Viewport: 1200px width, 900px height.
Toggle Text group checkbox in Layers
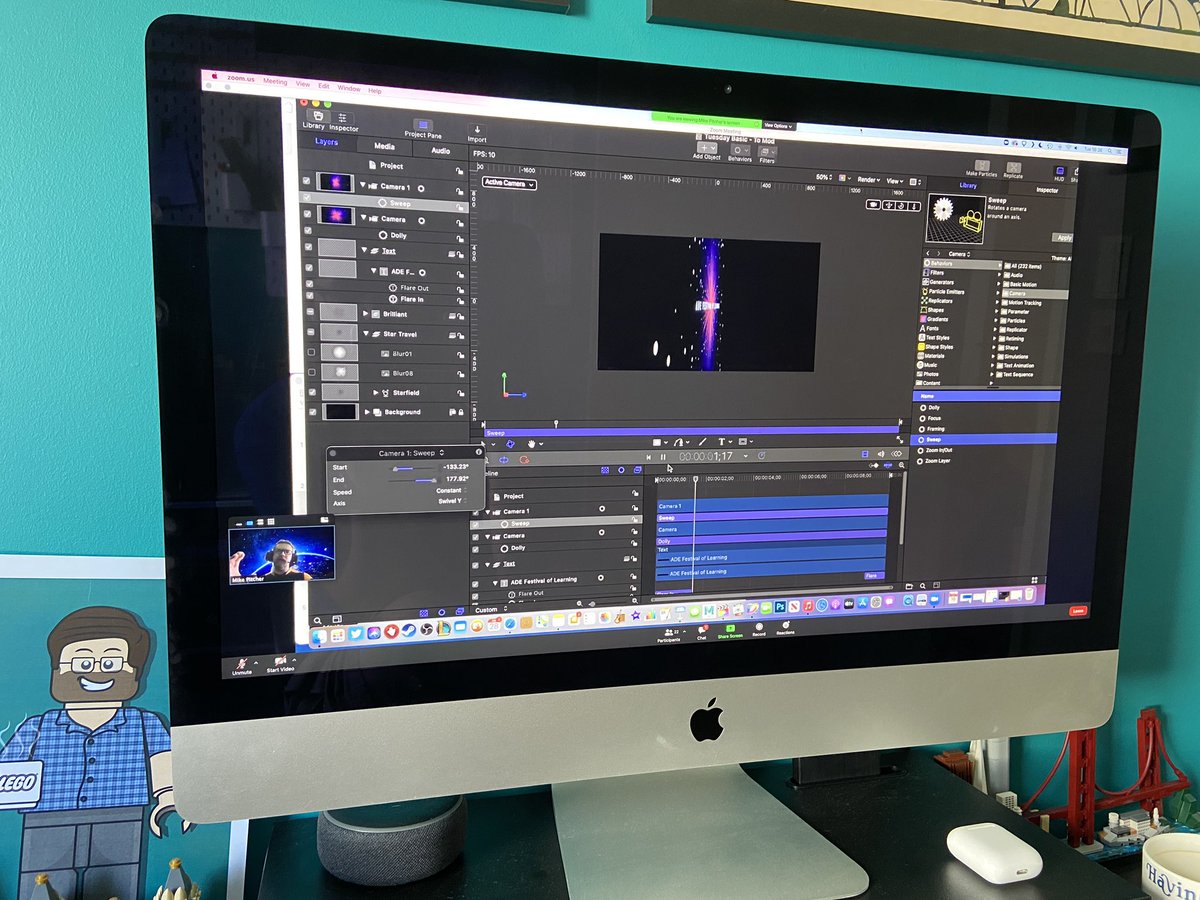[x=308, y=247]
